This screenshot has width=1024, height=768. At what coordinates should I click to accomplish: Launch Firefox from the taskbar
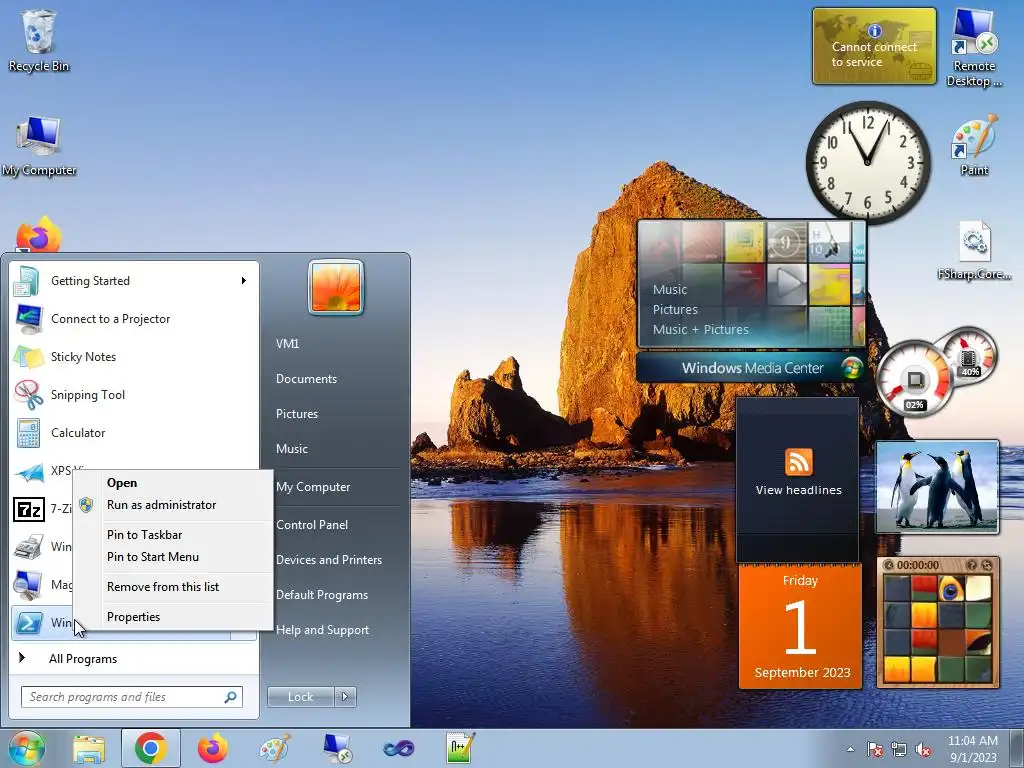(x=213, y=748)
